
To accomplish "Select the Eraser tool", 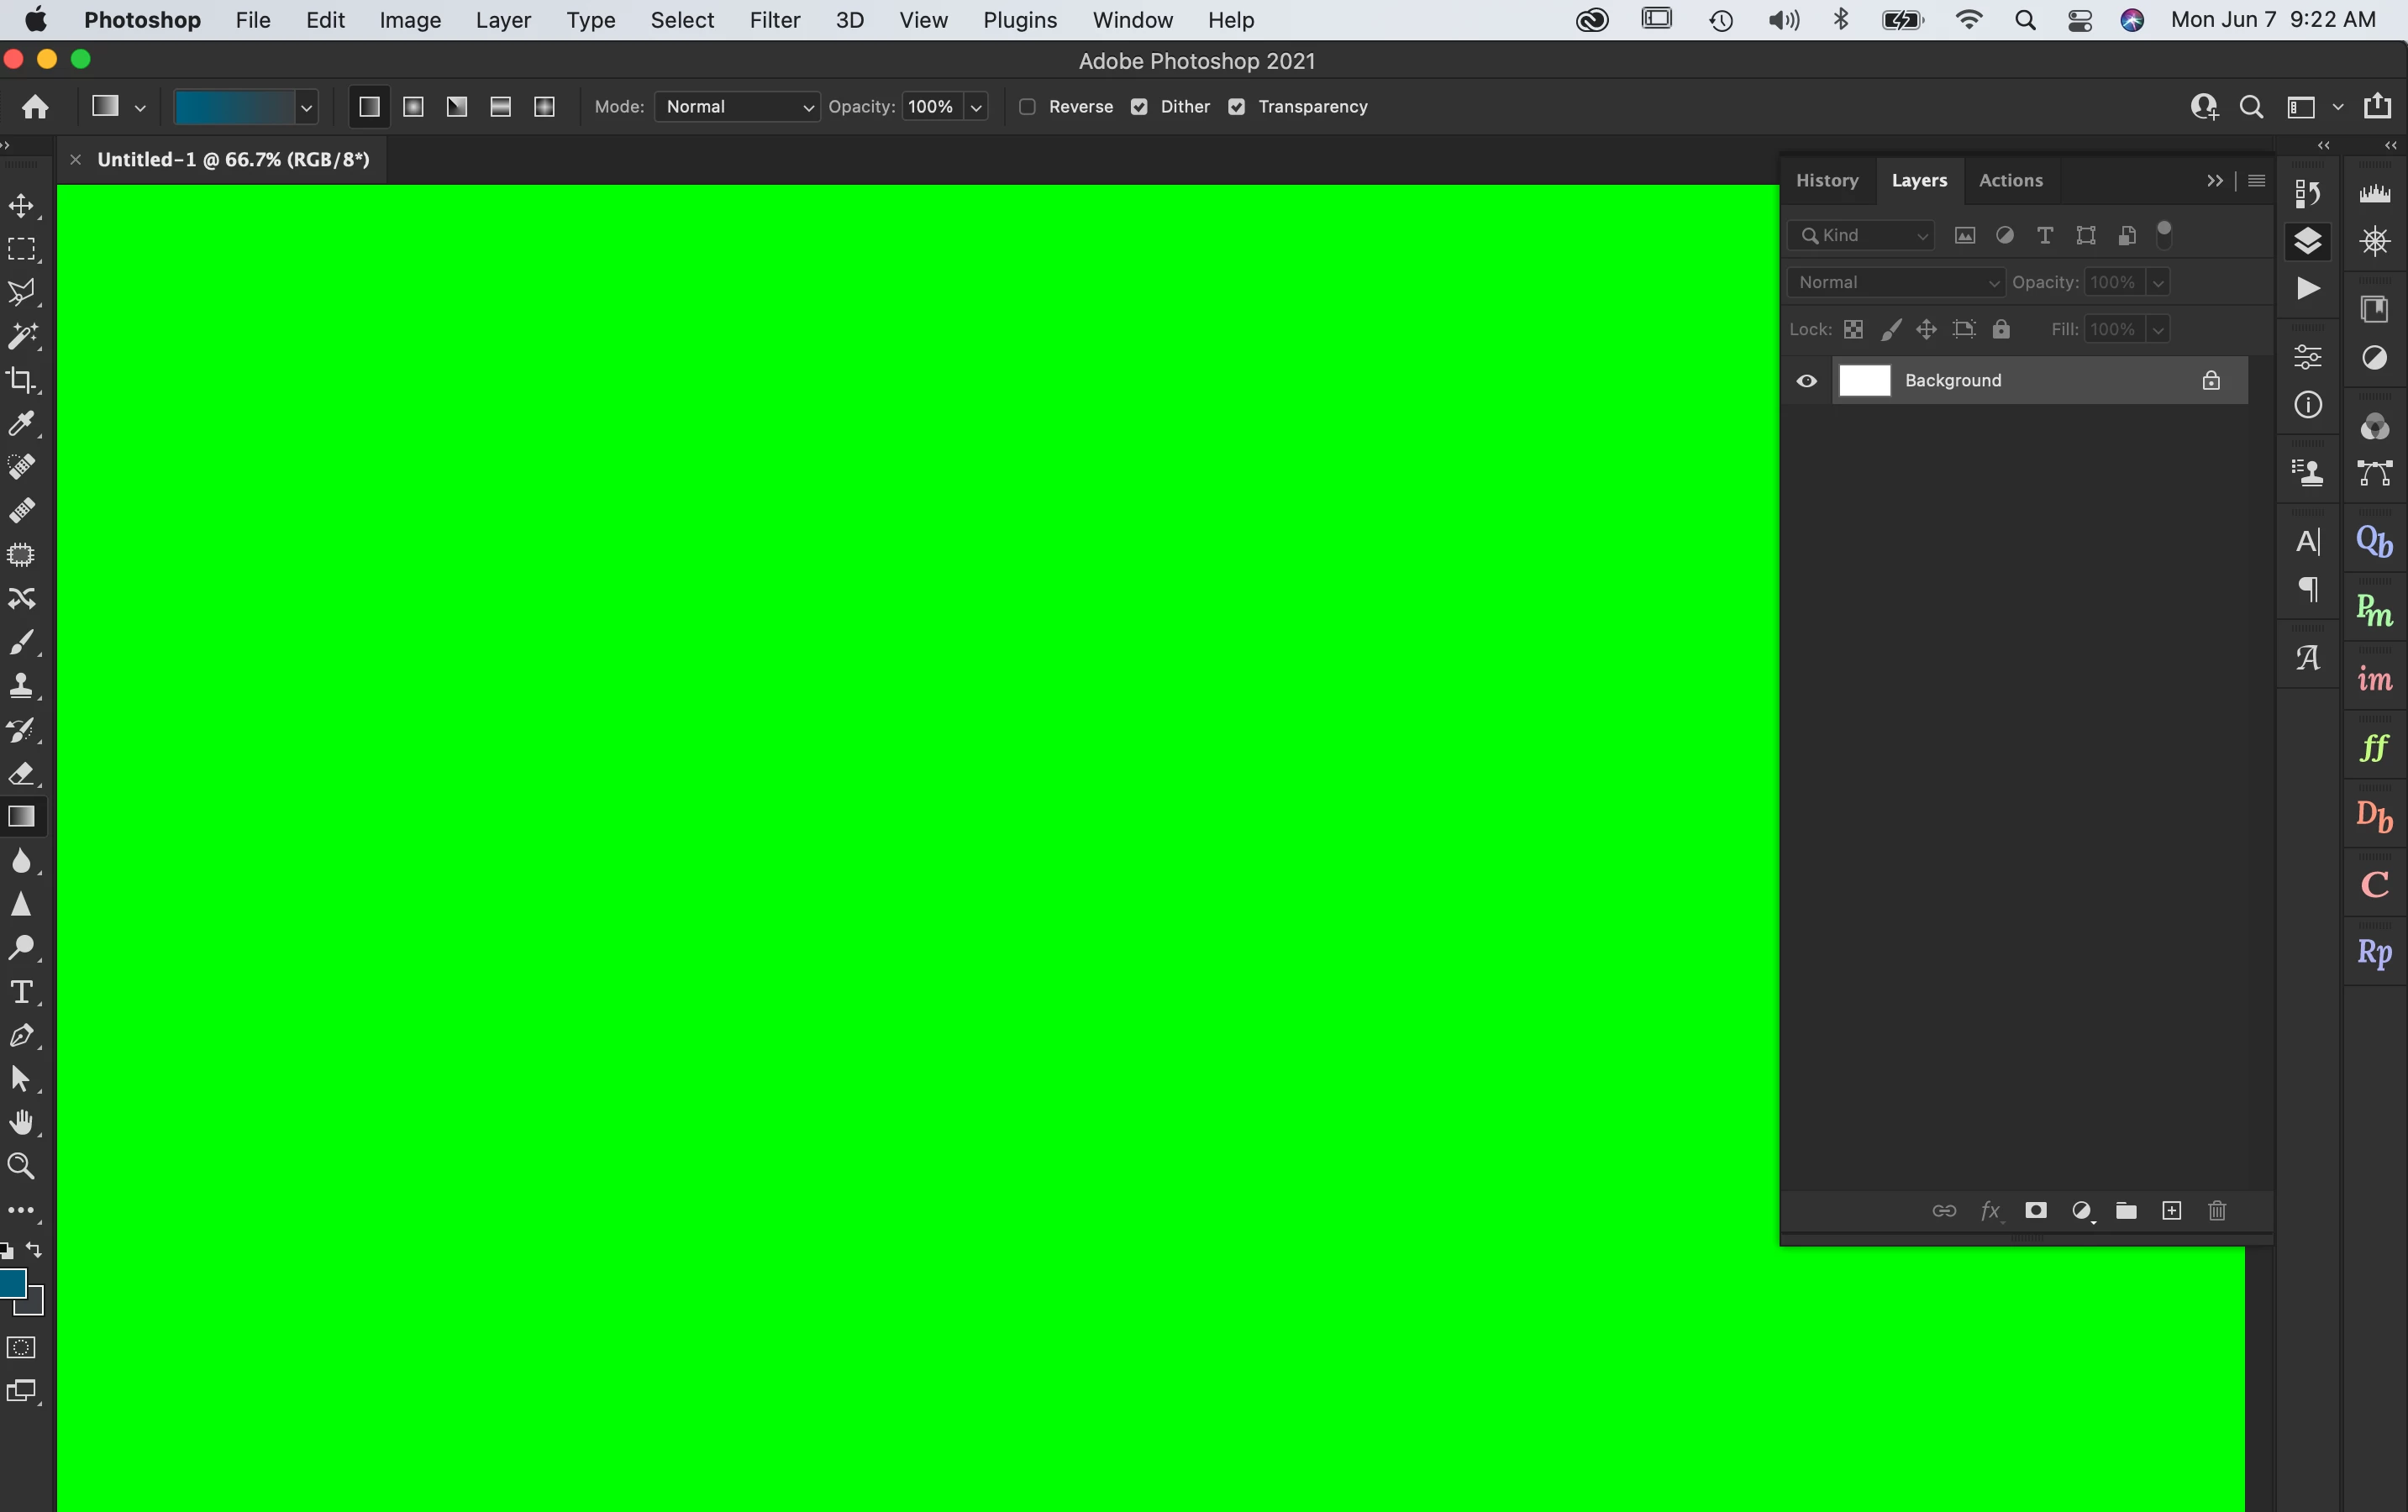I will 21,773.
